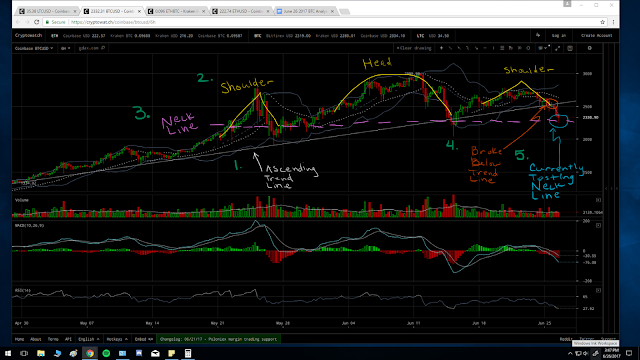Collapse the RSI indicator panel toggle
Screen dimensions: 640x360
[598, 291]
